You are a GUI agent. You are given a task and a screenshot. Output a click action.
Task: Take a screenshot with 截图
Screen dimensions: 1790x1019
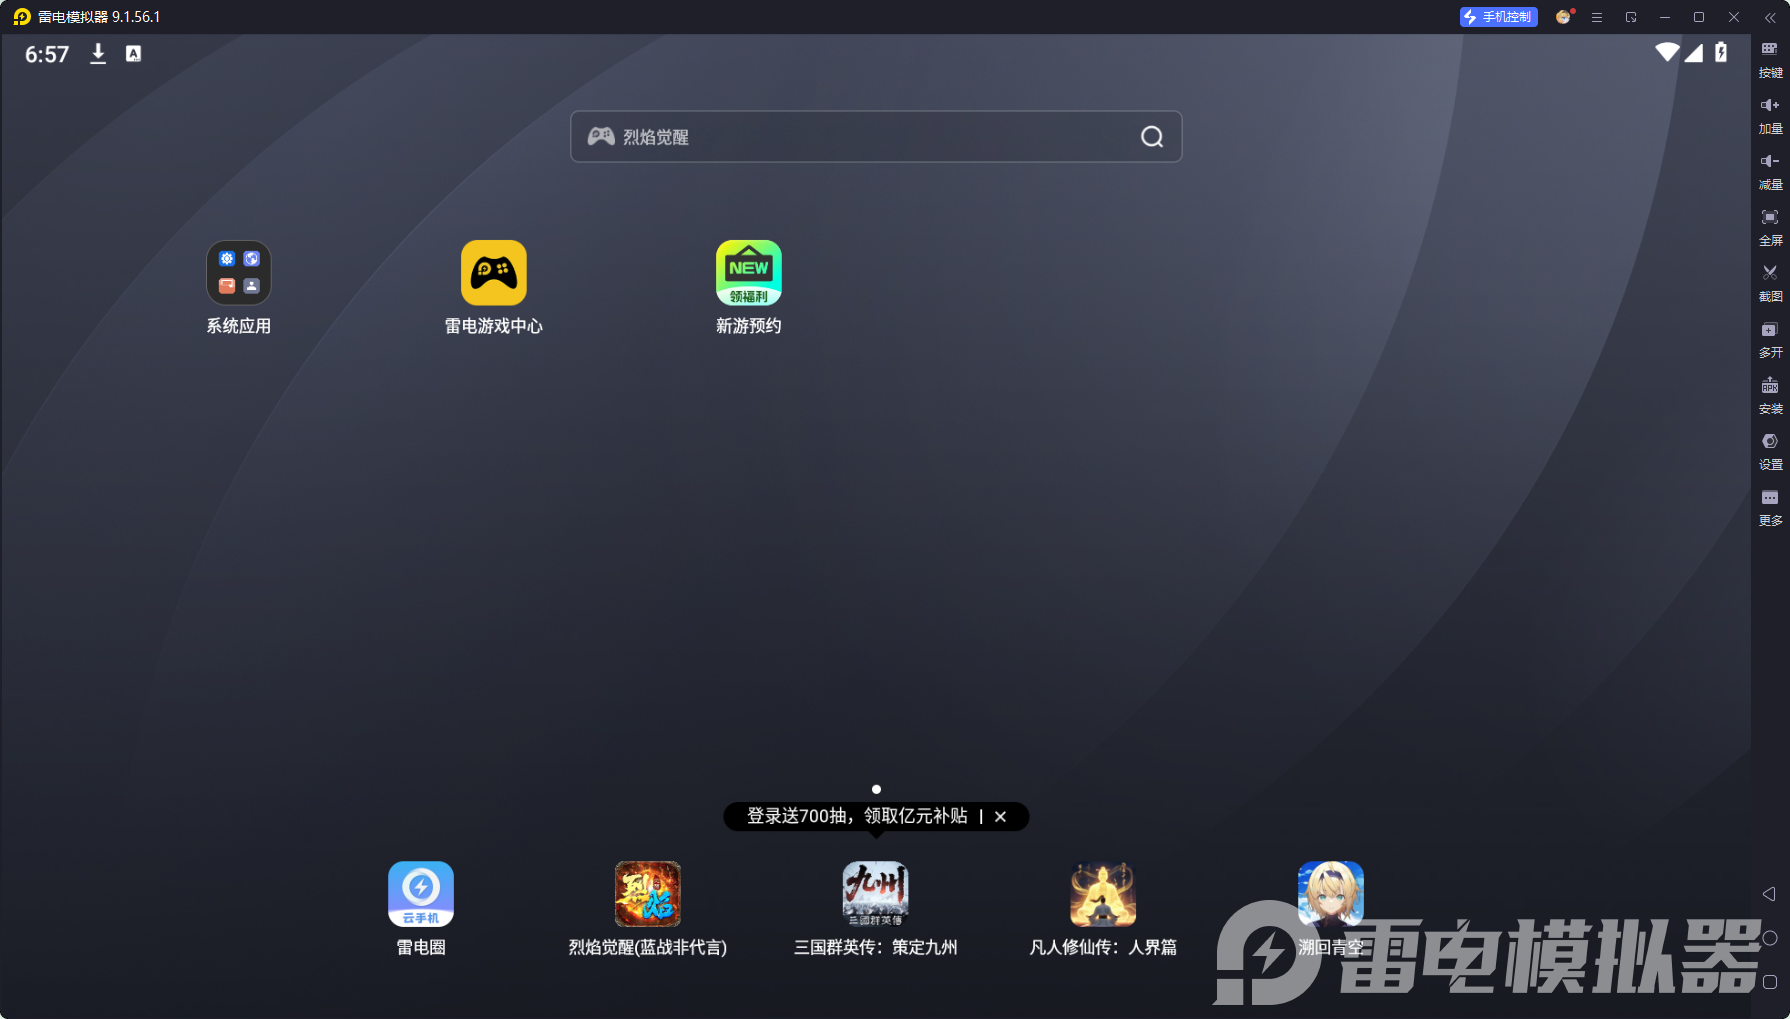(1770, 283)
